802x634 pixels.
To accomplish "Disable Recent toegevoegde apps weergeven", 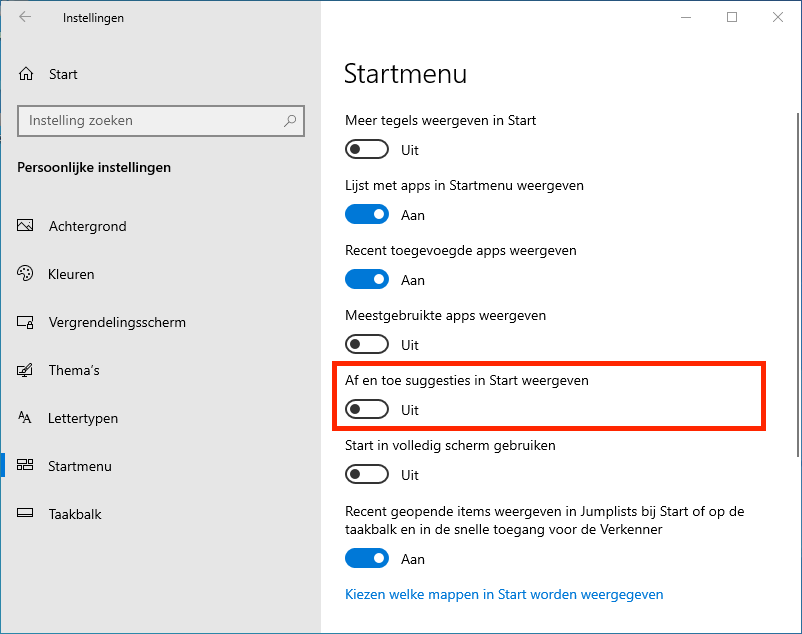I will [x=366, y=280].
